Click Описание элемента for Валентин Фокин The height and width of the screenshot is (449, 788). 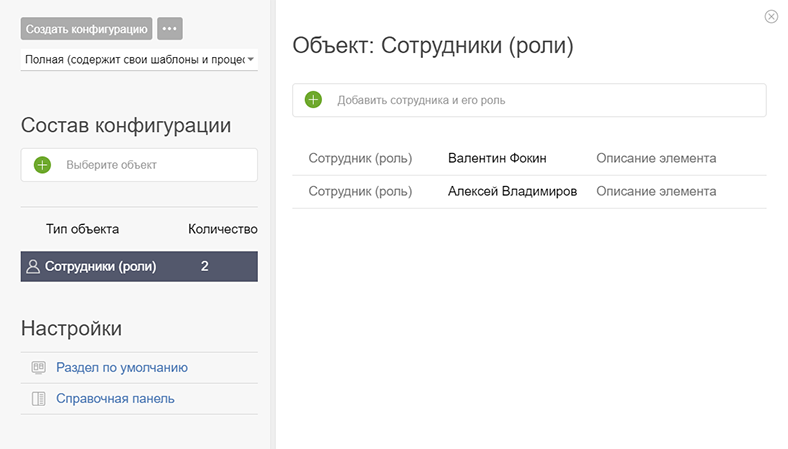(x=656, y=158)
